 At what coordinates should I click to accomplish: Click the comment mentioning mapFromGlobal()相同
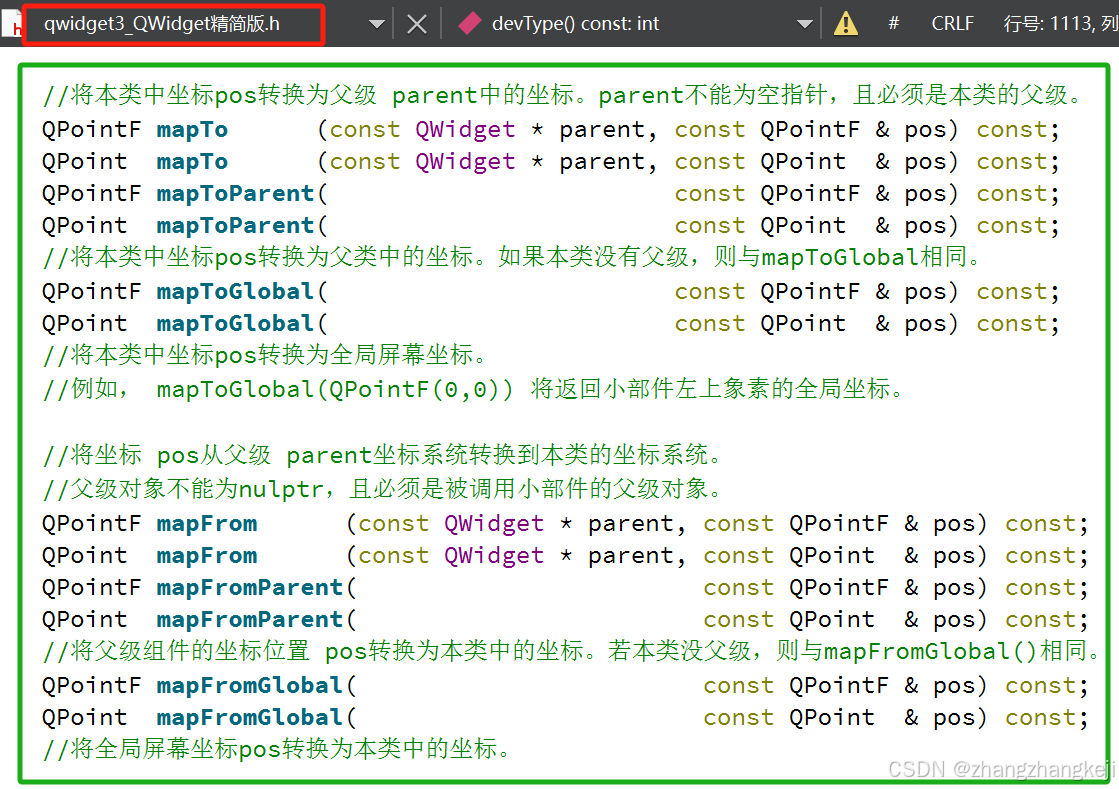click(x=572, y=651)
